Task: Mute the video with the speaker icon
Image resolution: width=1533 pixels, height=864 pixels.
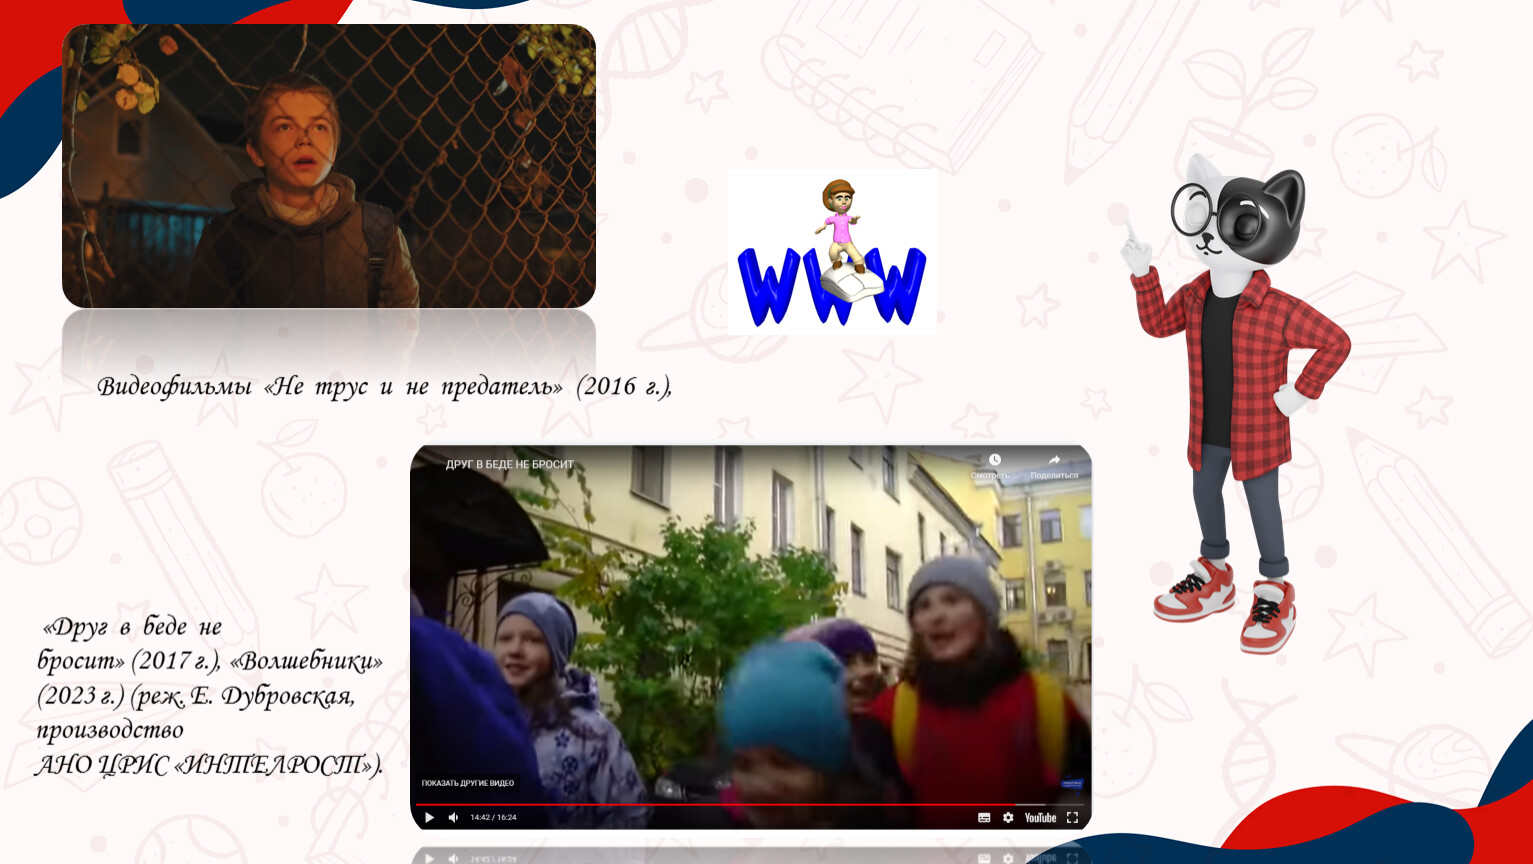Action: click(454, 818)
